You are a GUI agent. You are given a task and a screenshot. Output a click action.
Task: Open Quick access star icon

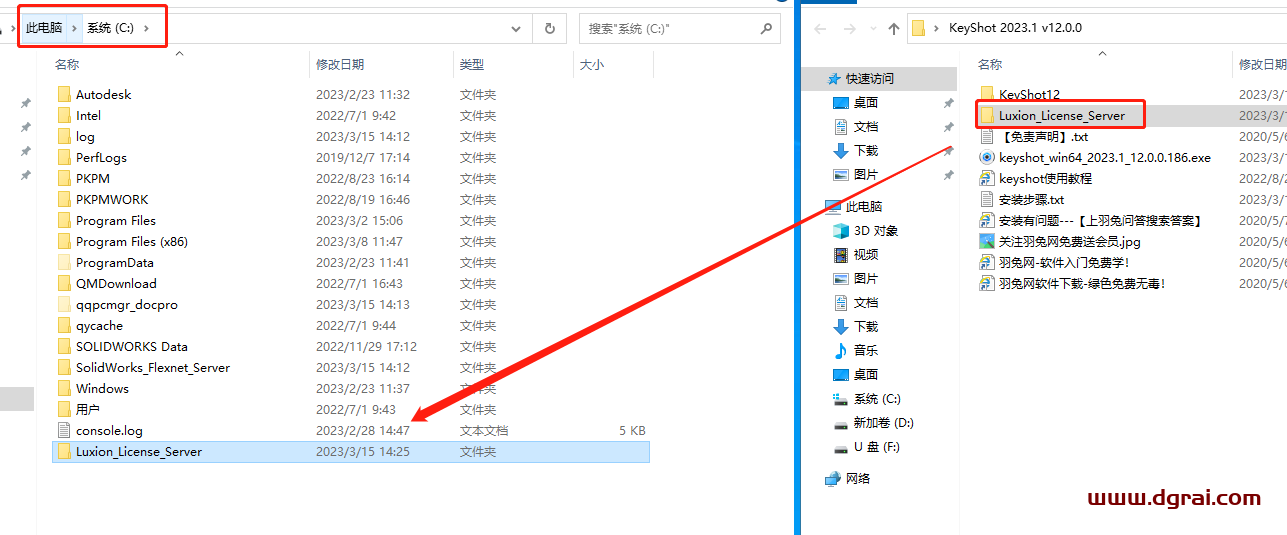pyautogui.click(x=833, y=78)
